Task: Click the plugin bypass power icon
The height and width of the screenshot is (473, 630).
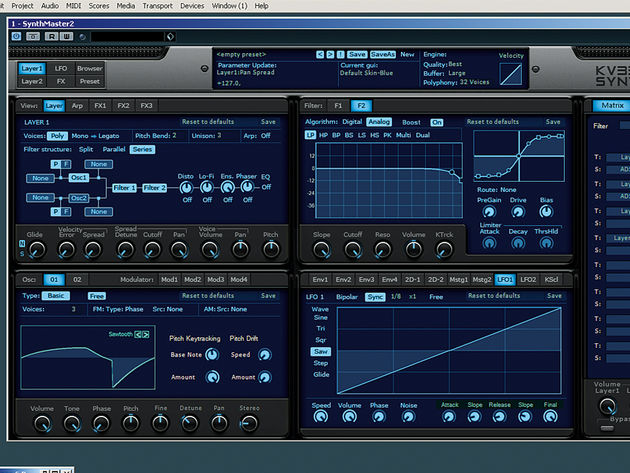Action: (x=16, y=36)
